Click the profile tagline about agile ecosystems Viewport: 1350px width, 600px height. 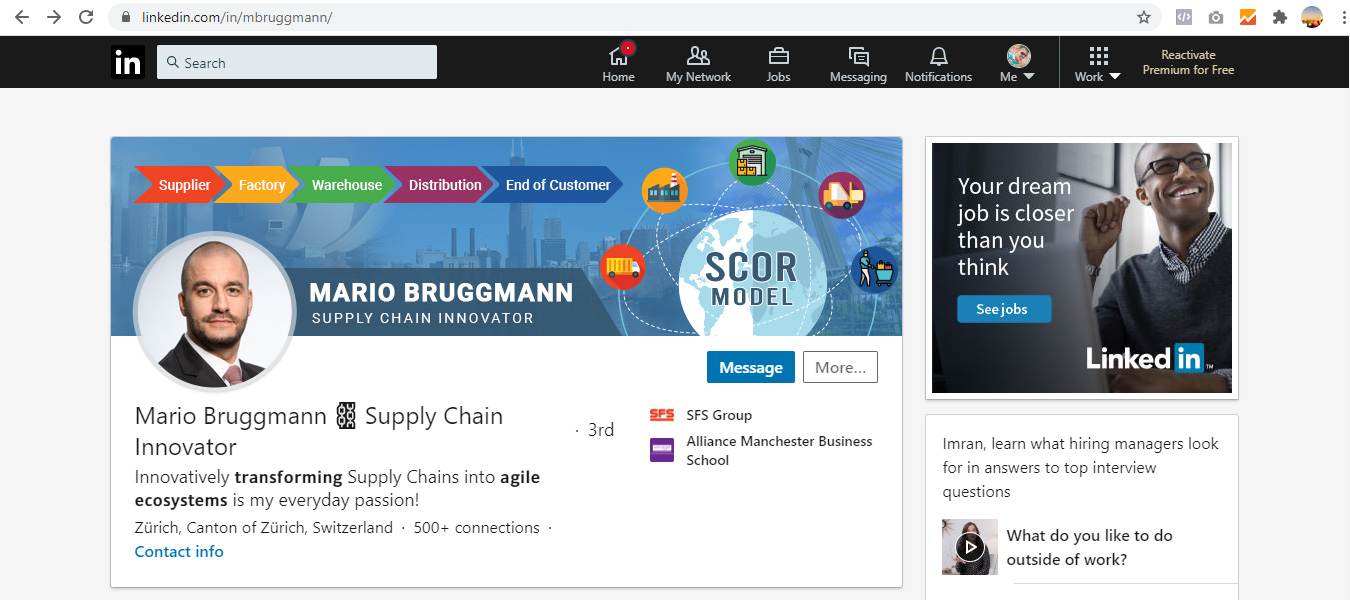[337, 489]
